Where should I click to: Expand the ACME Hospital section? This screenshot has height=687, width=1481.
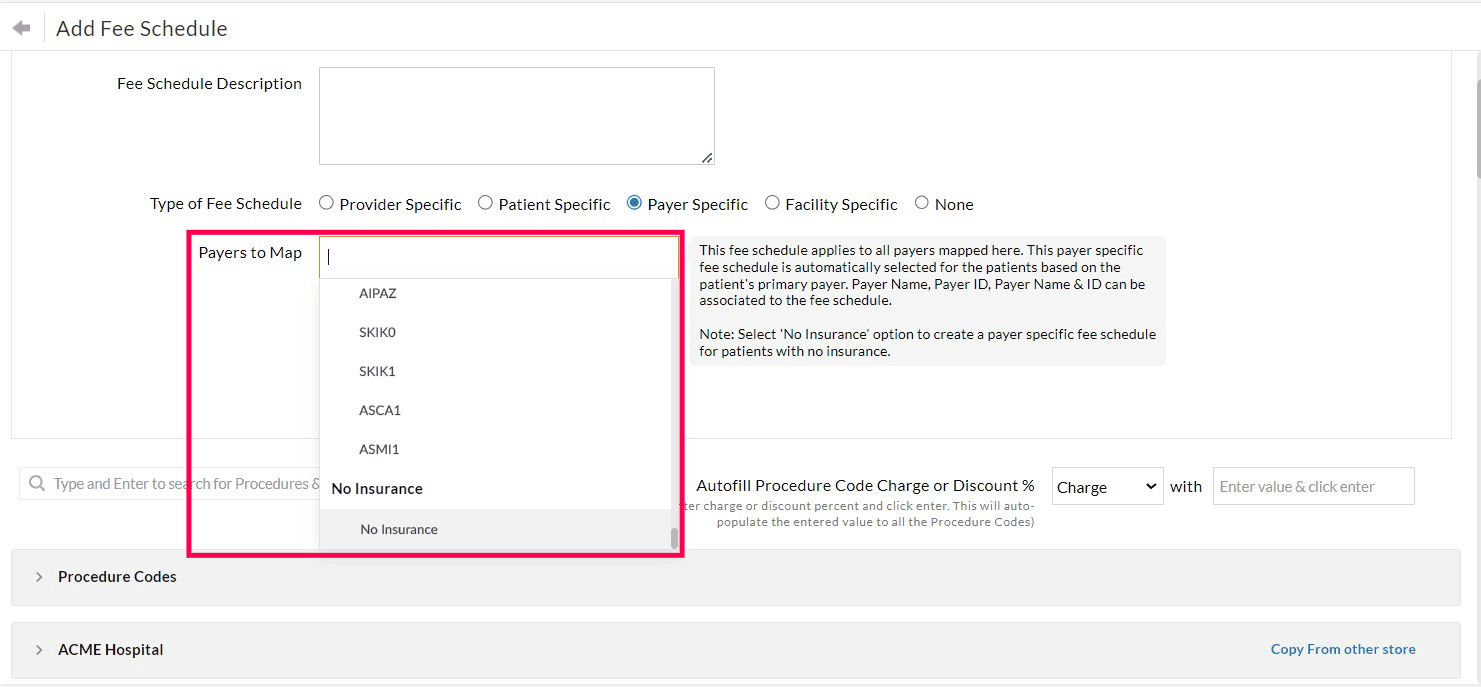[x=39, y=650]
